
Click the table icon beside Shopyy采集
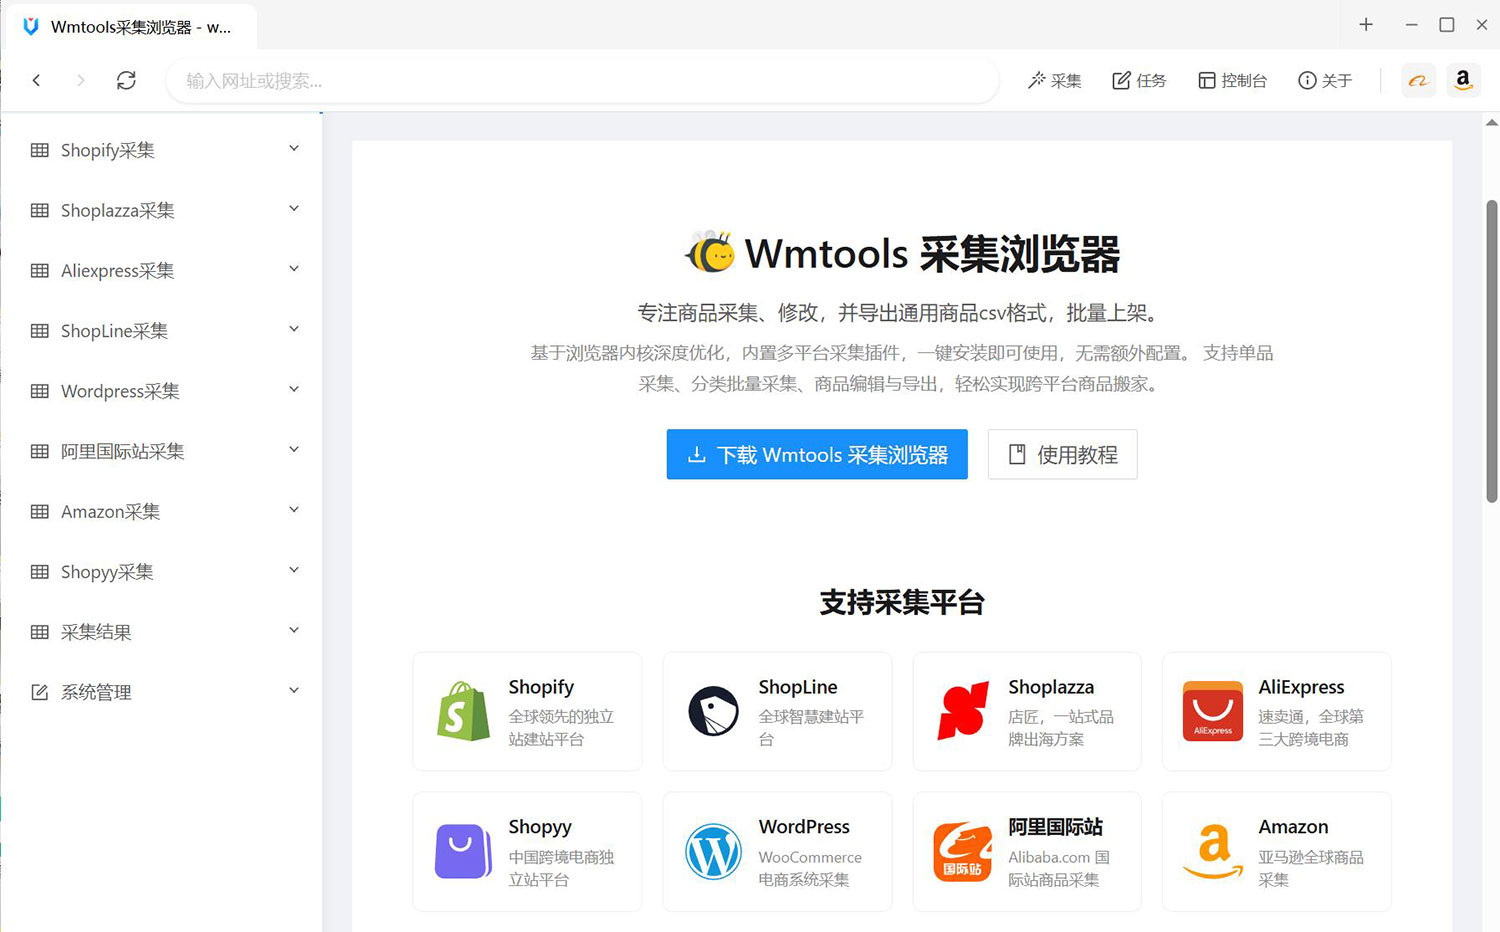click(x=40, y=572)
